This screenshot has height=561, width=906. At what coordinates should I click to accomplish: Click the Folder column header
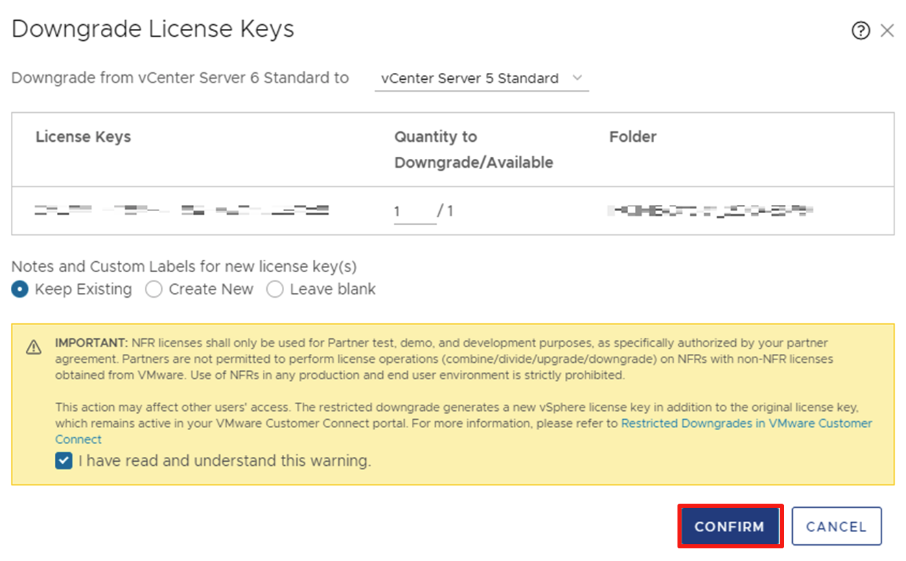pos(632,137)
